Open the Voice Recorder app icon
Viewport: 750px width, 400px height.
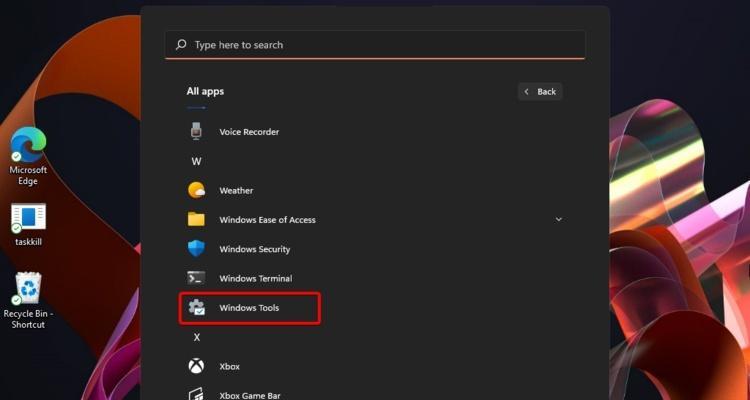(196, 131)
